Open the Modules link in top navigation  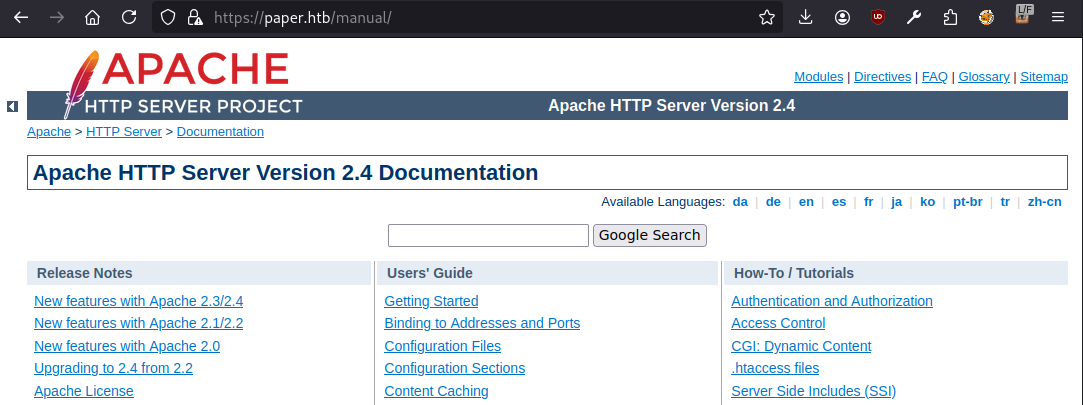[x=818, y=76]
